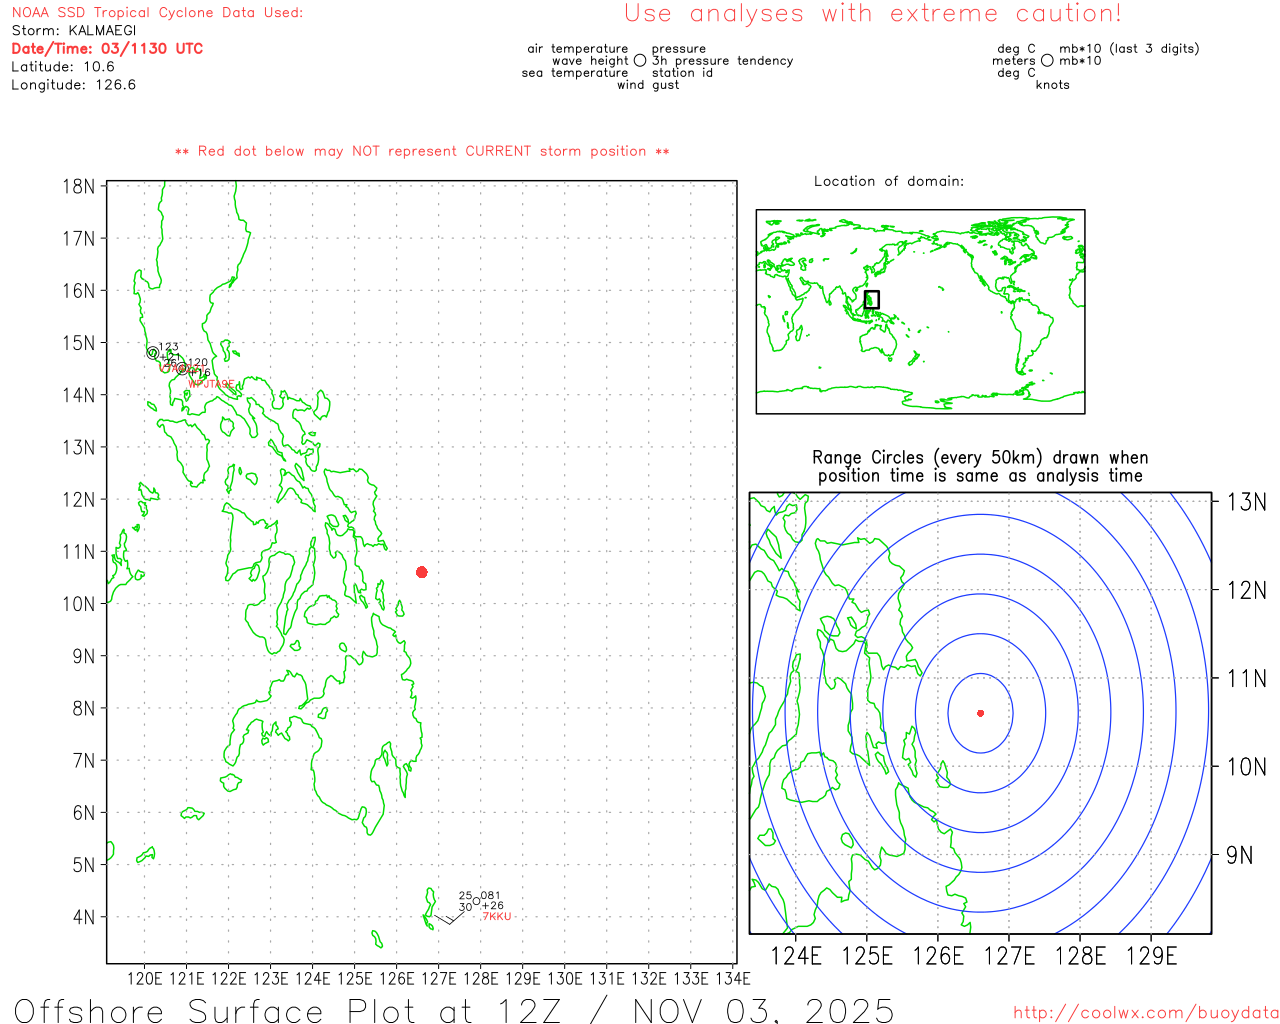Click the red 'Red dot below may NOT represent' notice
The height and width of the screenshot is (1024, 1280).
pos(422,151)
